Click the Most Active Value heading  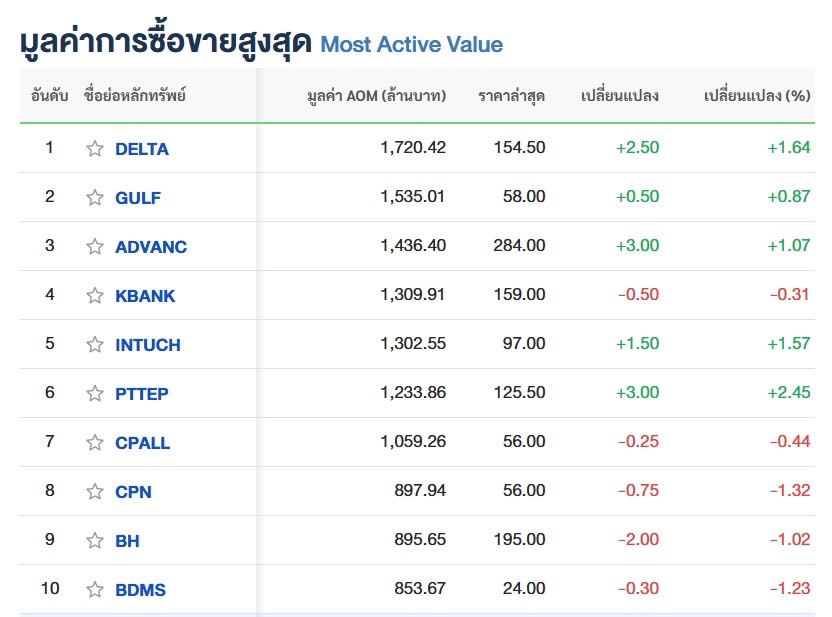click(411, 44)
